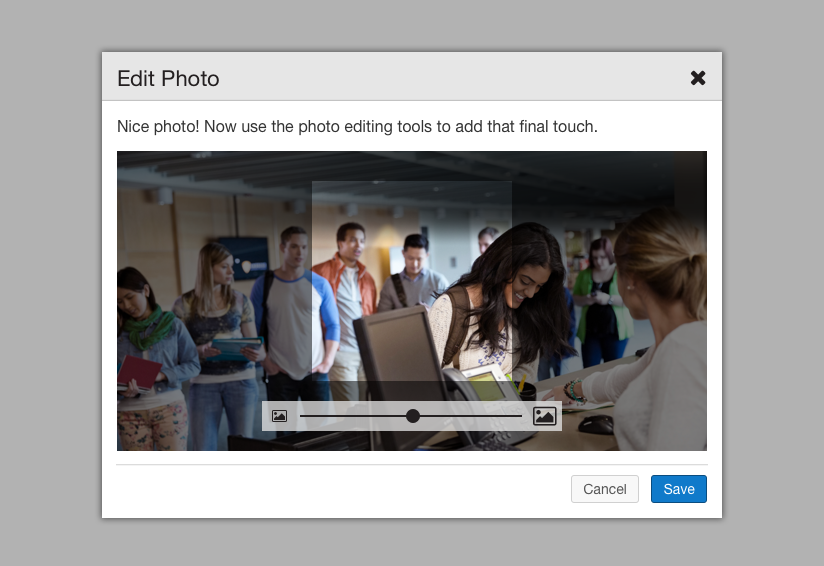
Task: Click inside the highlighted square crop area
Action: [411, 280]
